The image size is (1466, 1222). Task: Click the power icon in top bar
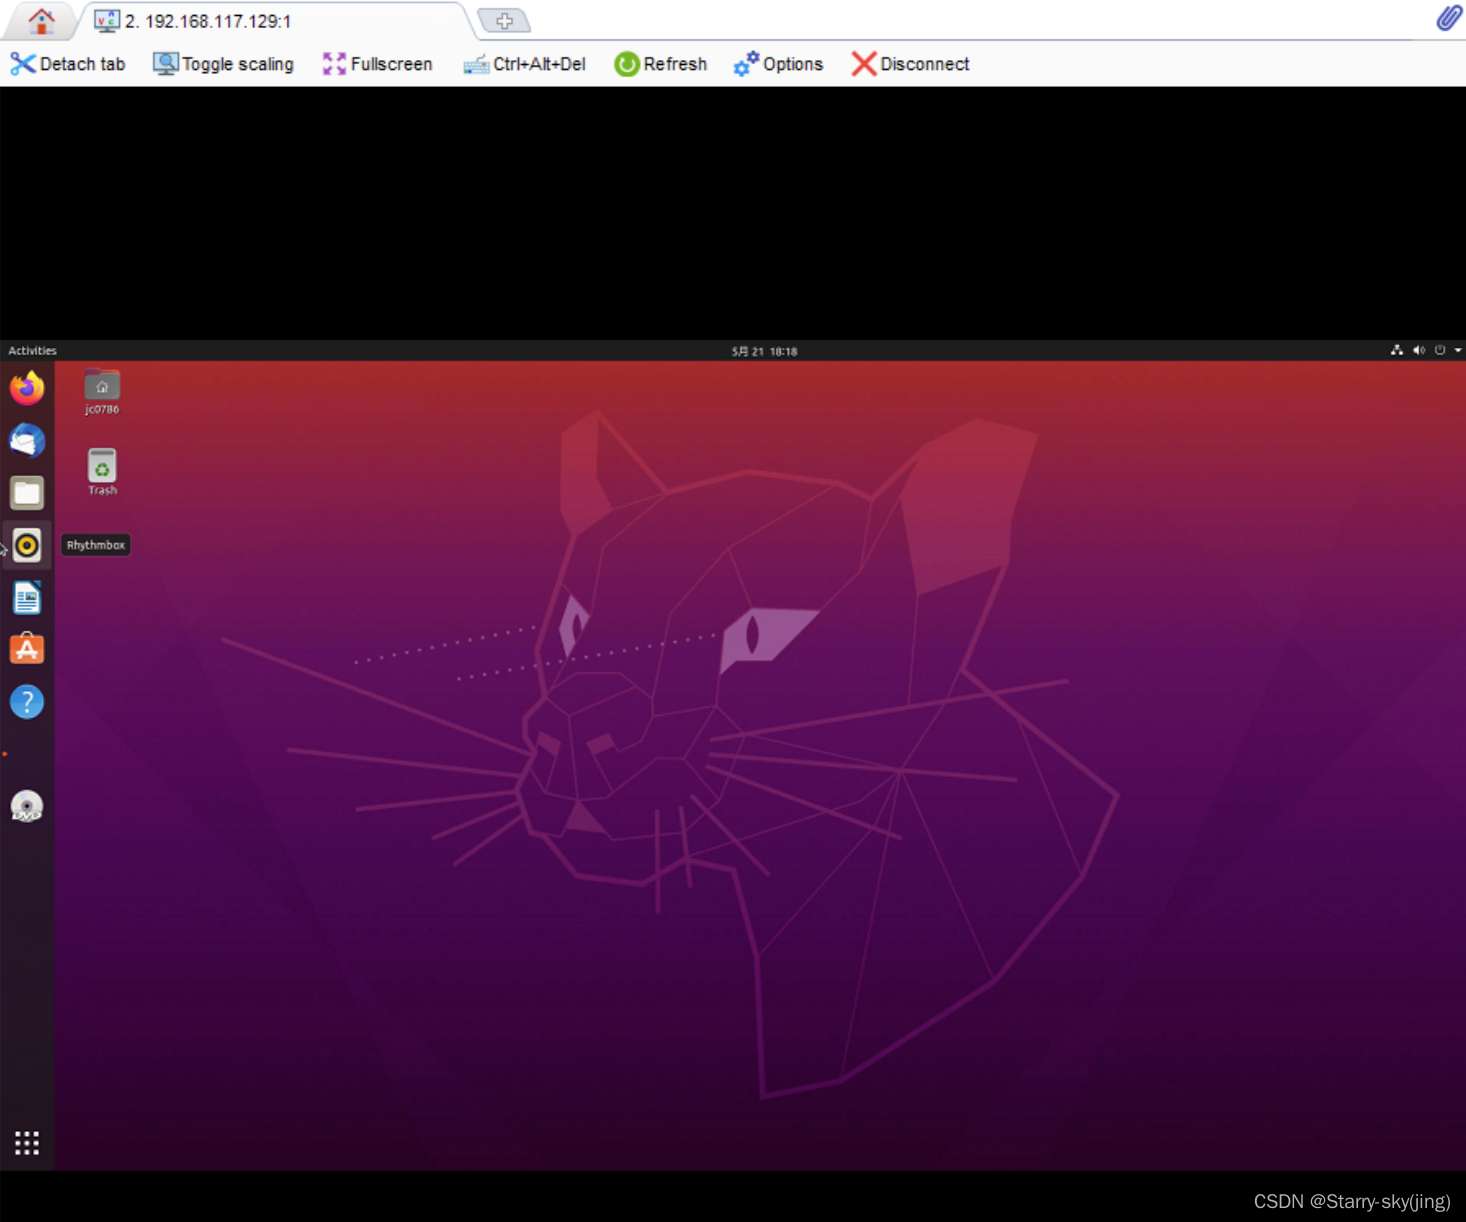[1440, 350]
